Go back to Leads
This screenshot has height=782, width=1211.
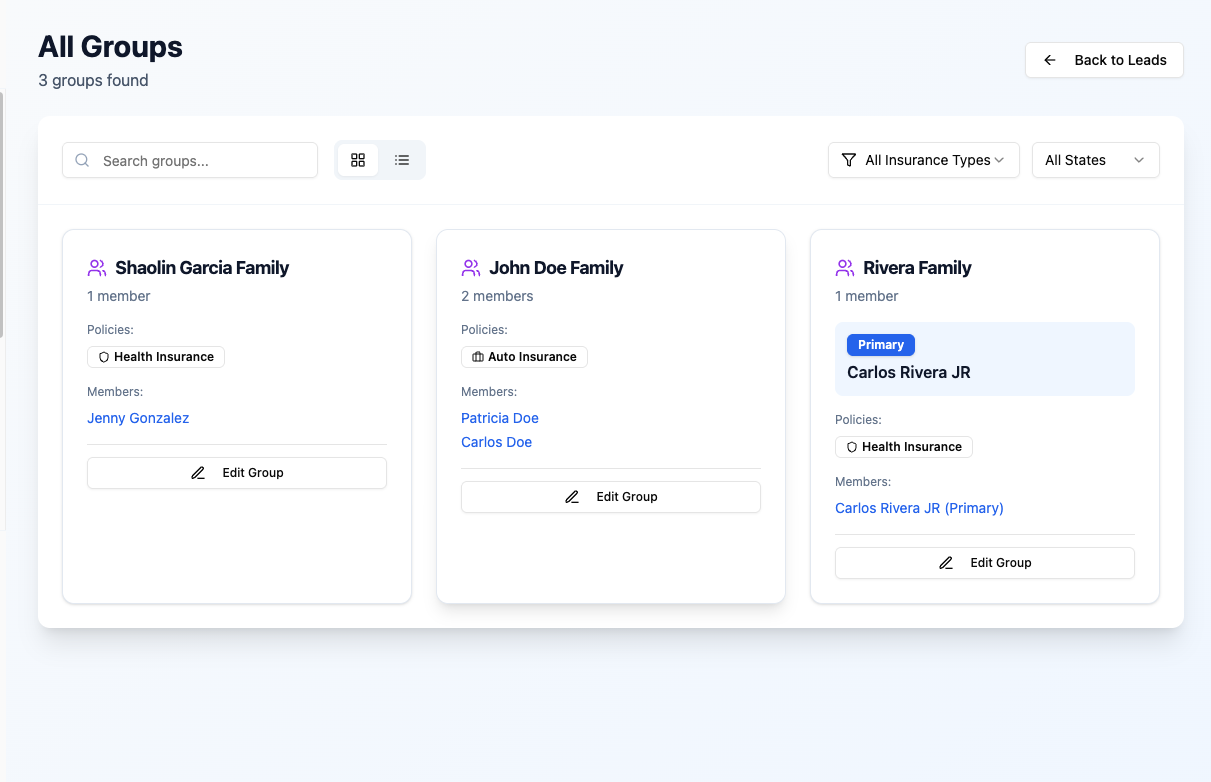[1104, 60]
